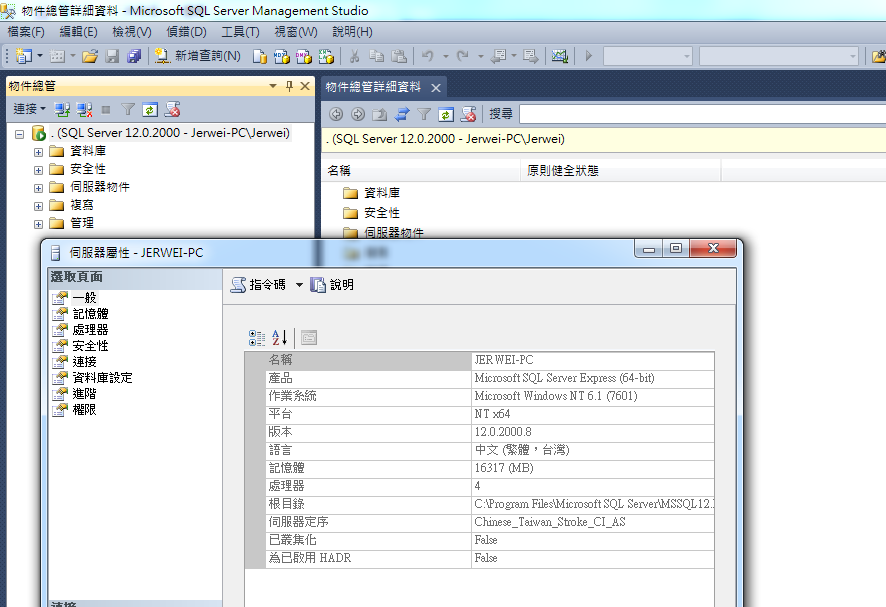Open the 偵錯(D) menu
The image size is (886, 607).
tap(186, 32)
